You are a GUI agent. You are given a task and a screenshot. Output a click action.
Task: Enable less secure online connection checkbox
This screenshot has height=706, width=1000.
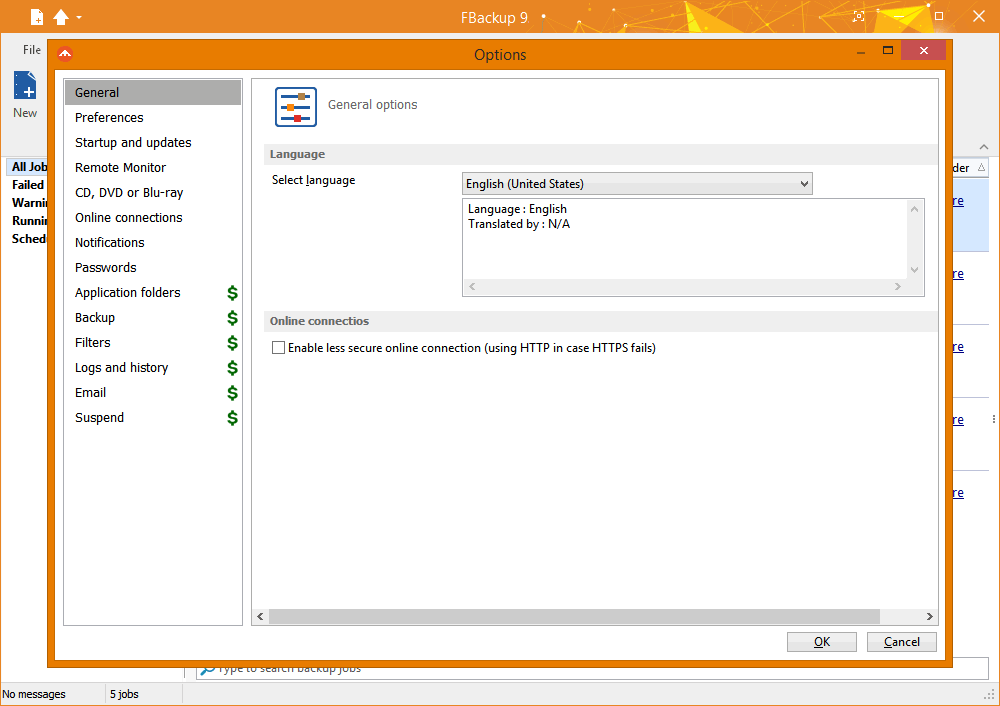click(278, 348)
